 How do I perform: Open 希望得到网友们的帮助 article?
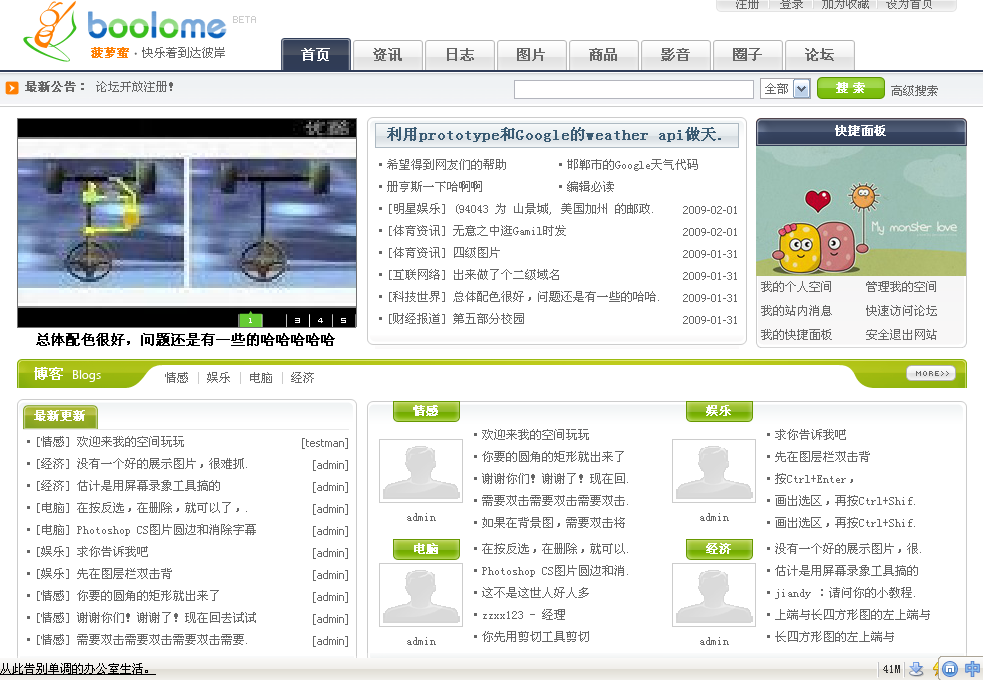click(446, 165)
